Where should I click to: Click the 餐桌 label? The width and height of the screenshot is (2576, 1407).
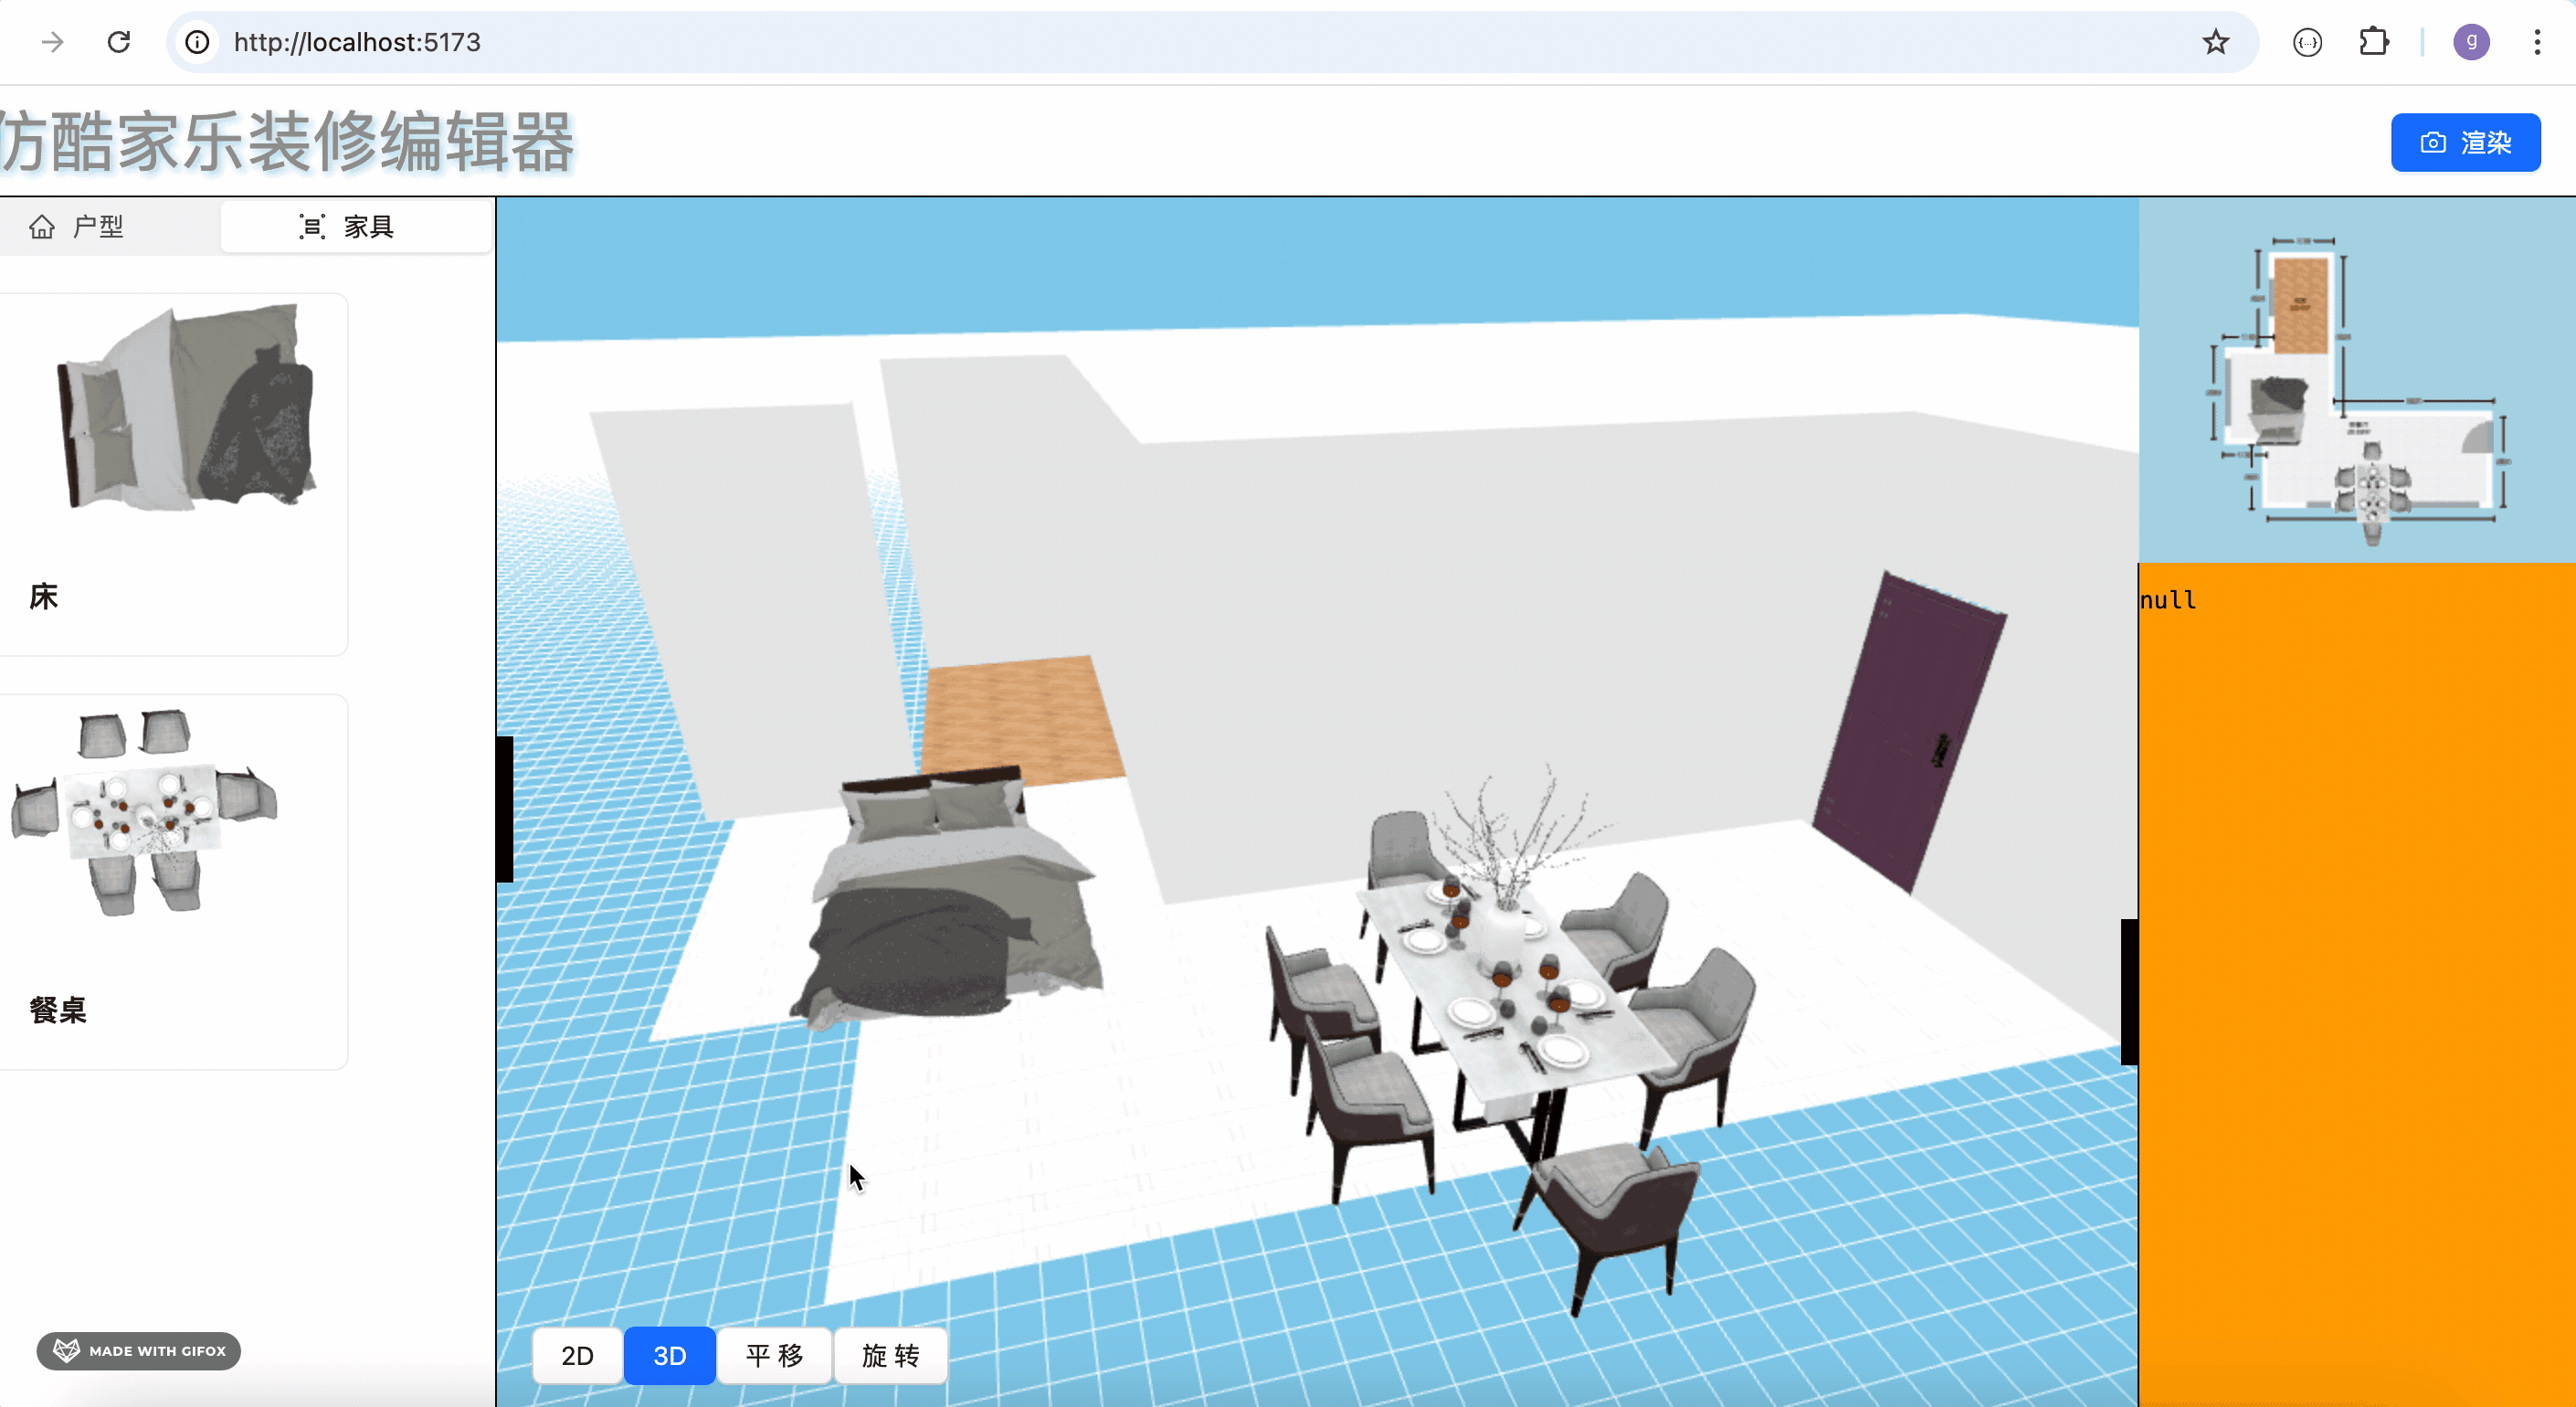58,1010
